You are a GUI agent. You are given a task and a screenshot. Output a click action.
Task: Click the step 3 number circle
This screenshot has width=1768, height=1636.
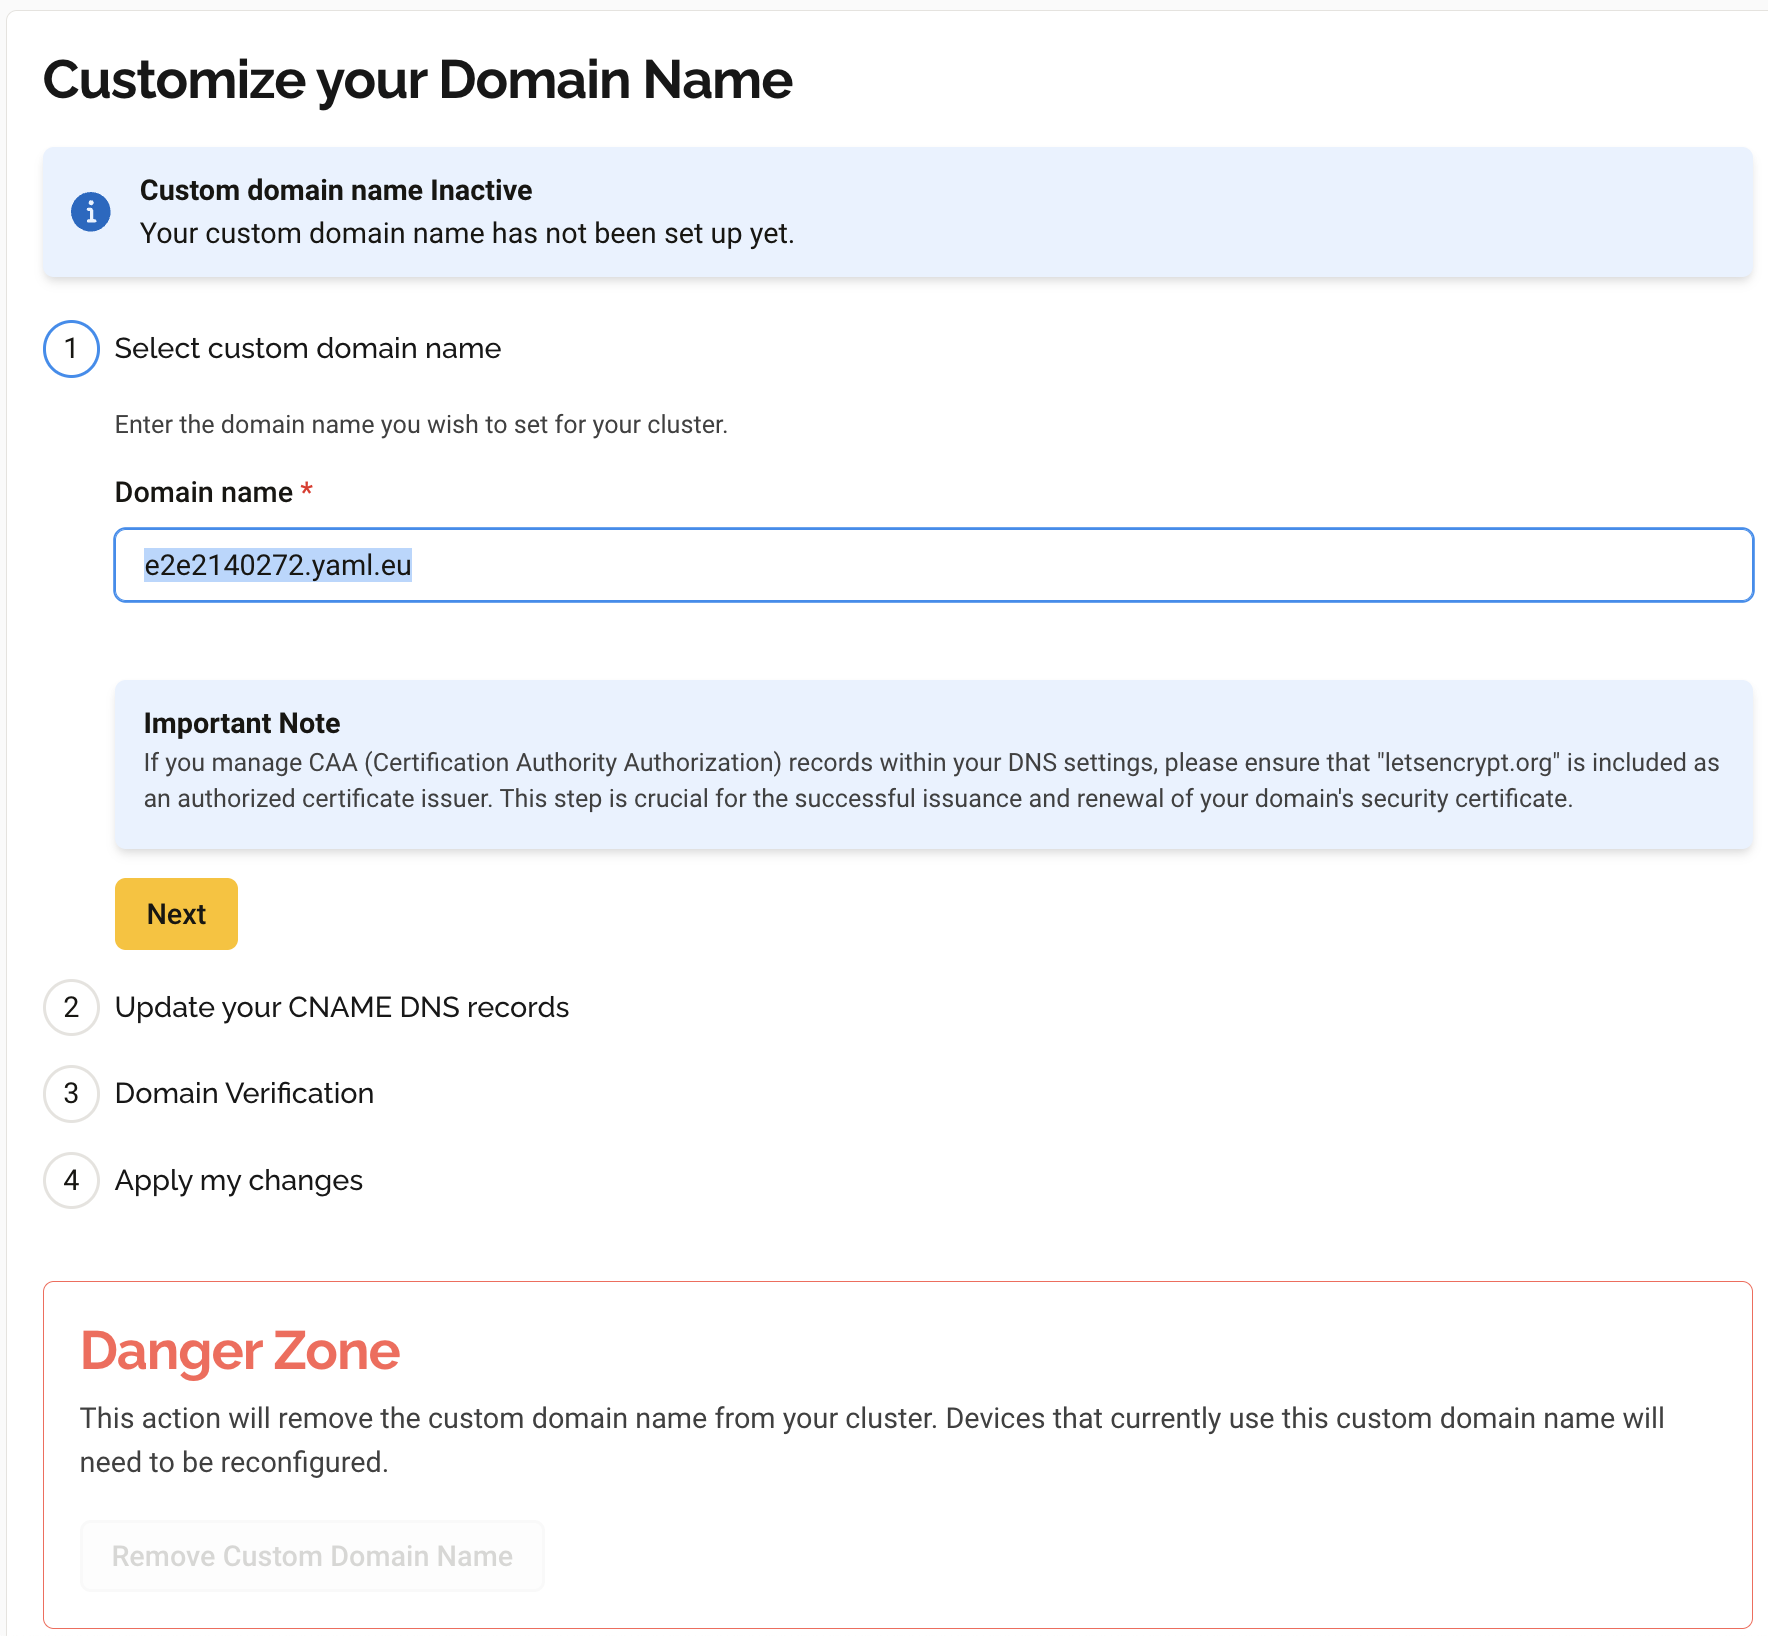[x=71, y=1094]
